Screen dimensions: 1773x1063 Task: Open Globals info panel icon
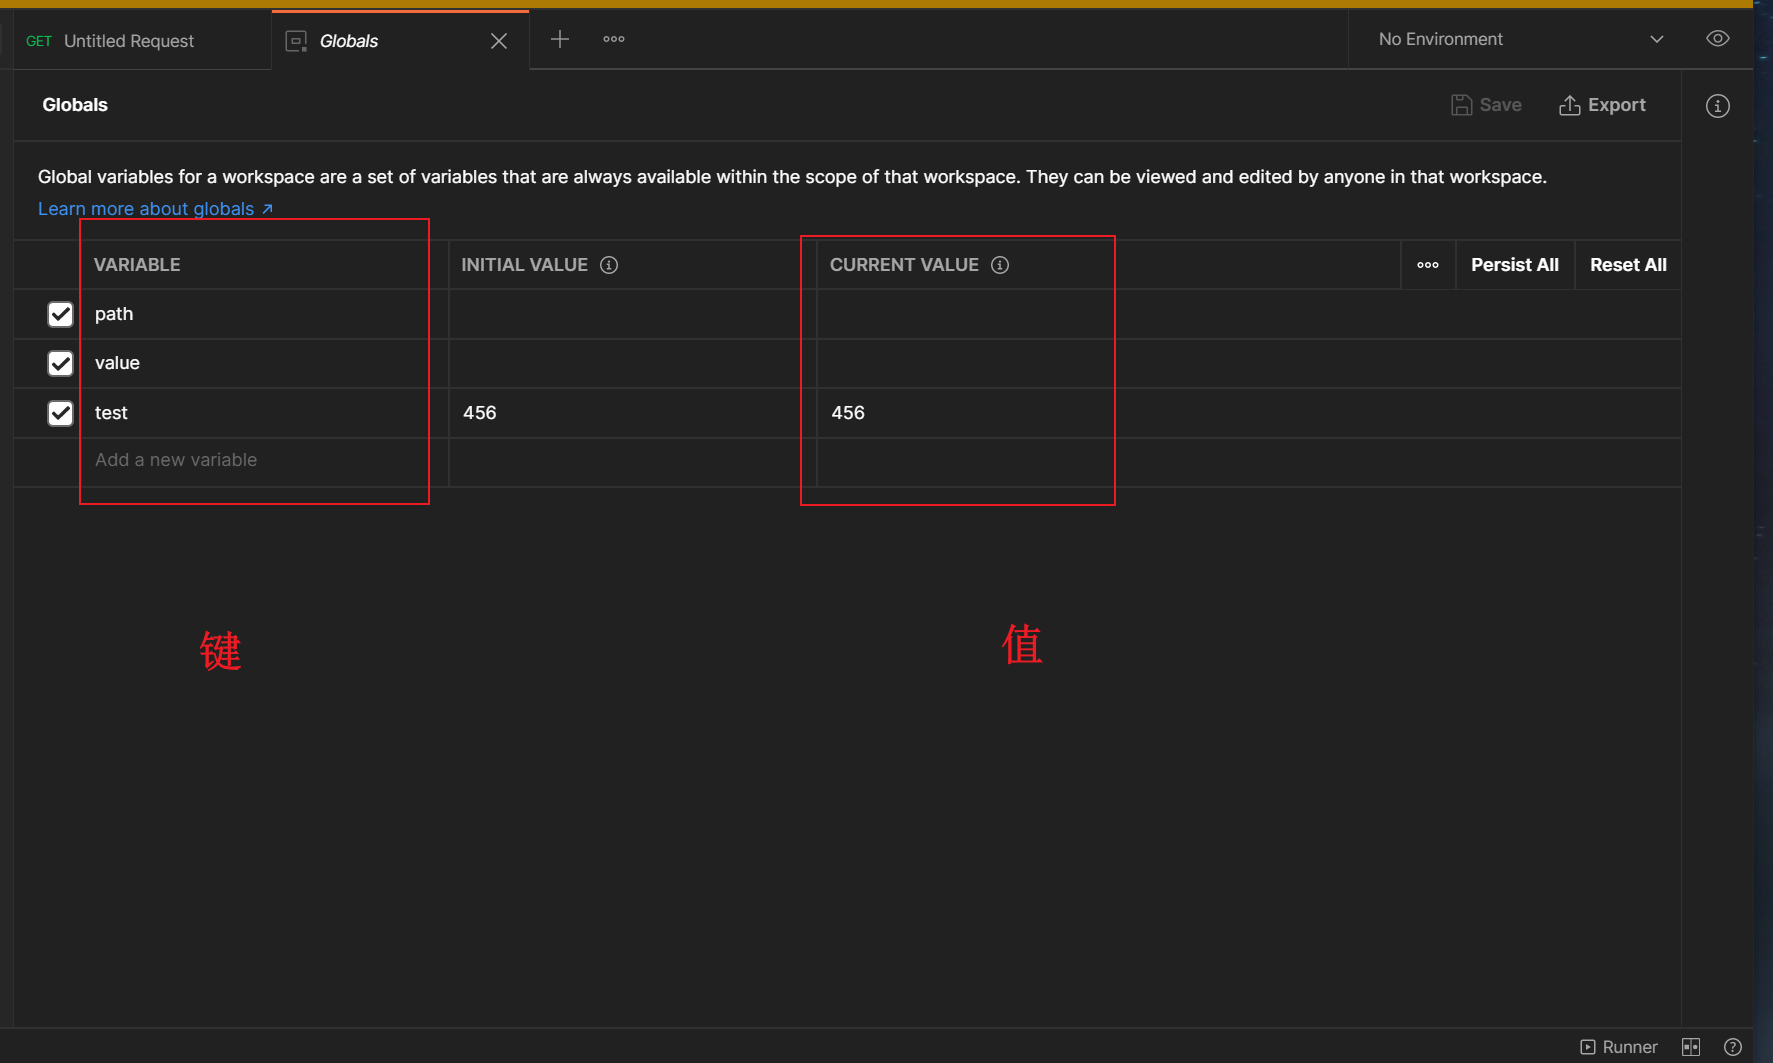[1717, 106]
